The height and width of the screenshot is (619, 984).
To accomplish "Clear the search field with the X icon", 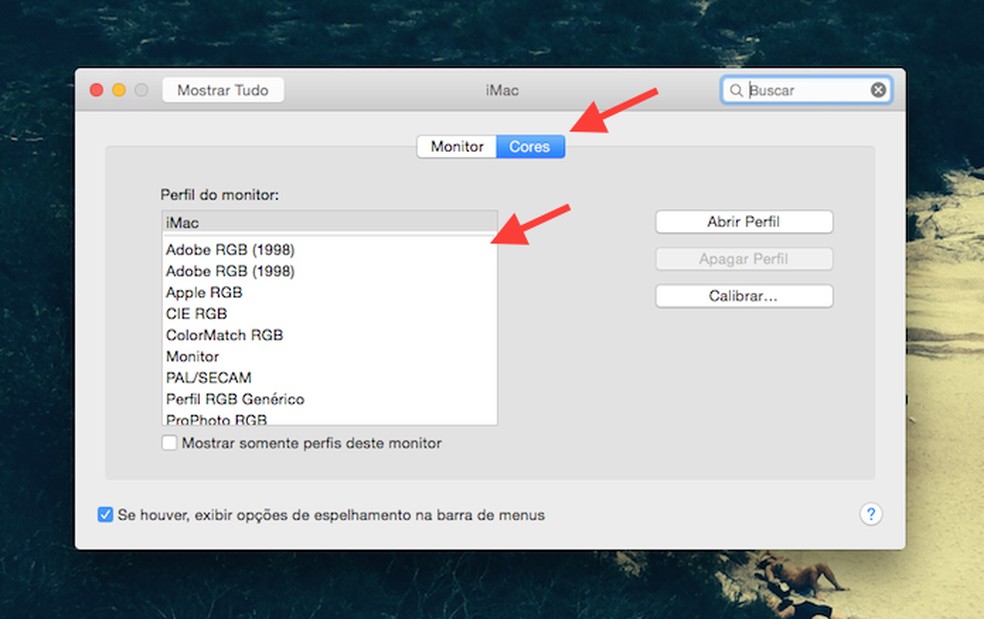I will coord(877,89).
